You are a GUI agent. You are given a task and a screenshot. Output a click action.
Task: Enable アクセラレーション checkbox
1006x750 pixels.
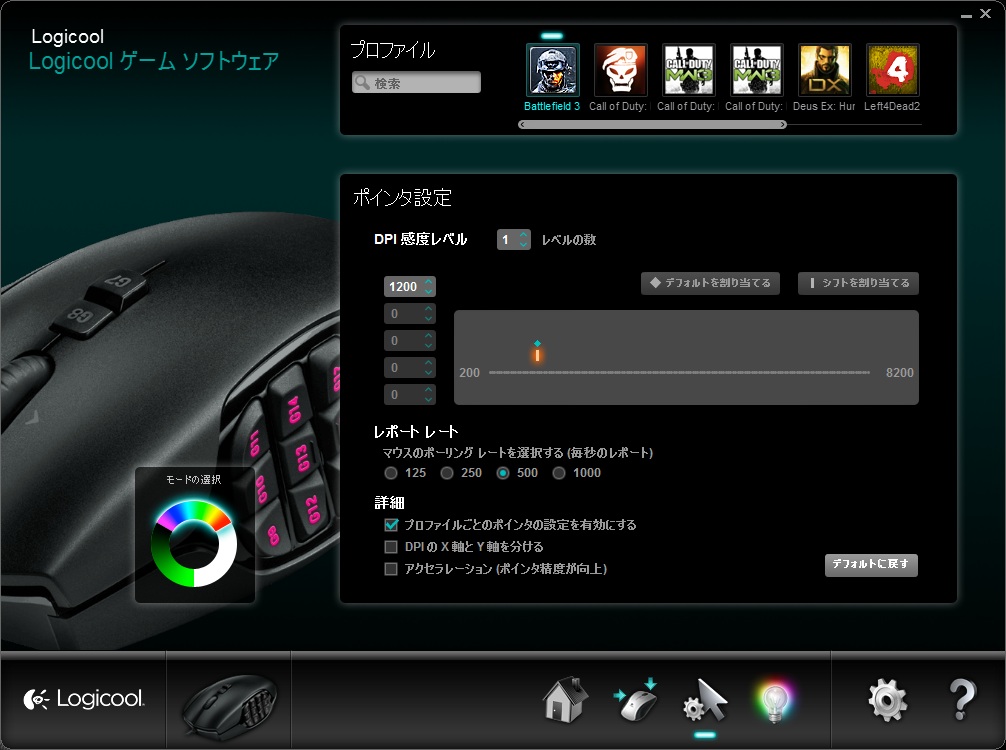pos(391,568)
